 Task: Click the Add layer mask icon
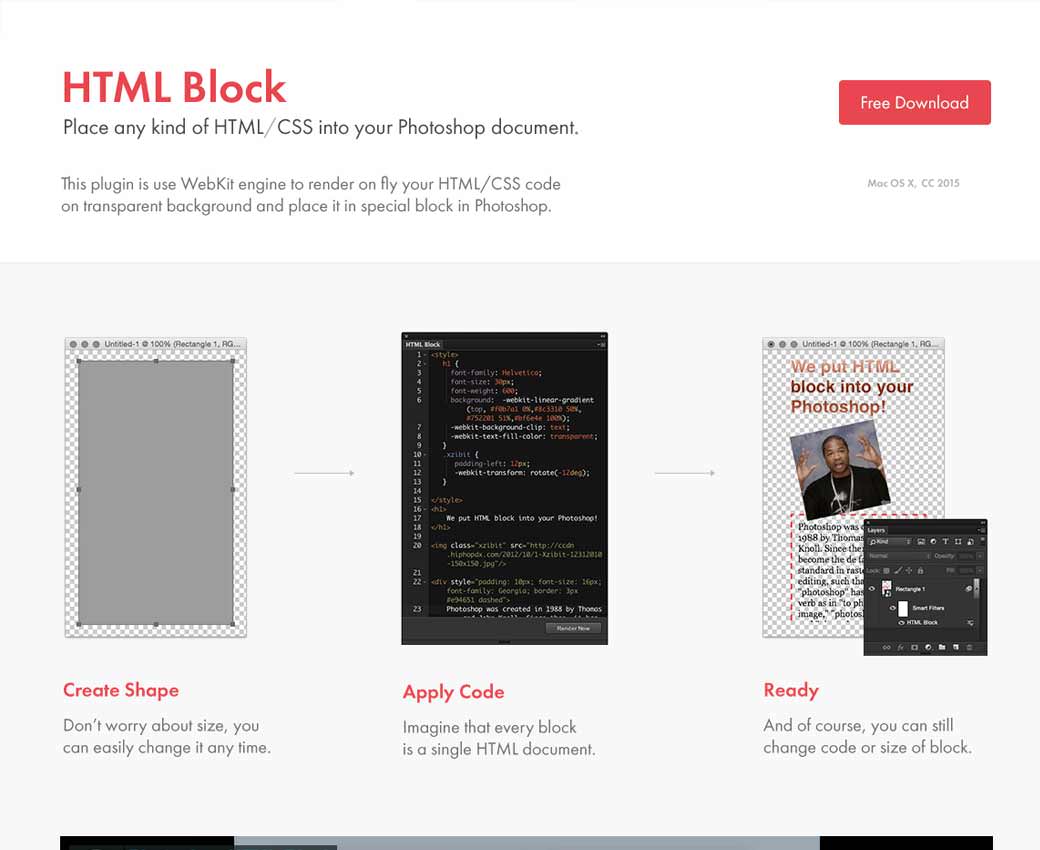(x=915, y=647)
